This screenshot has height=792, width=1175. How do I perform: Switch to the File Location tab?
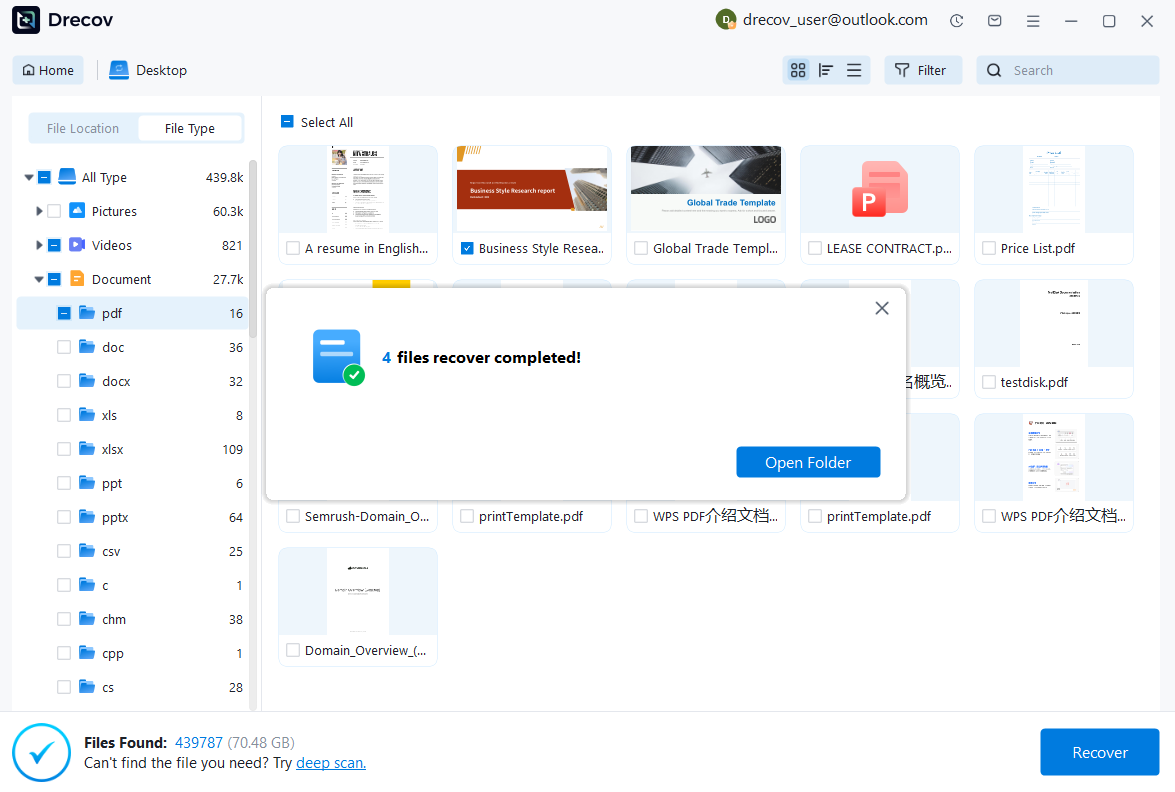[83, 128]
